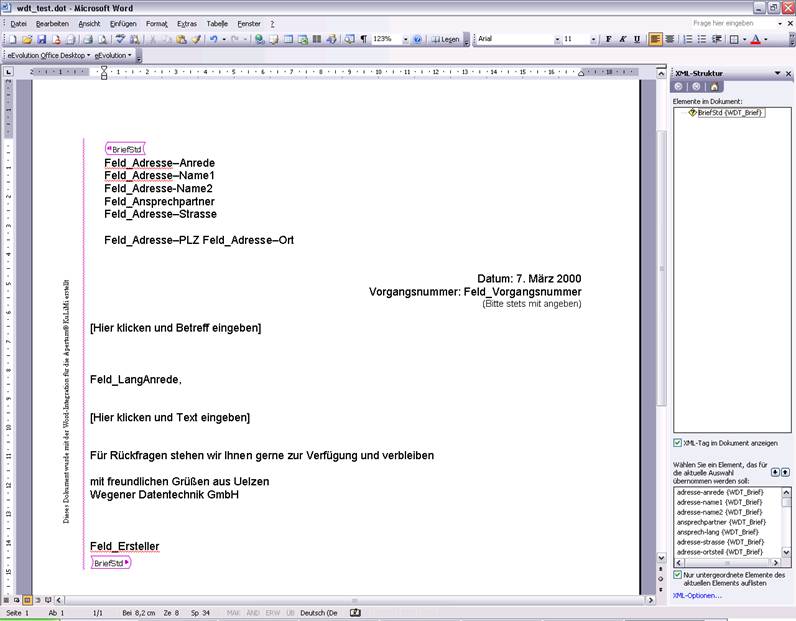The width and height of the screenshot is (796, 621).
Task: Apply outside border icon
Action: pyautogui.click(x=734, y=39)
